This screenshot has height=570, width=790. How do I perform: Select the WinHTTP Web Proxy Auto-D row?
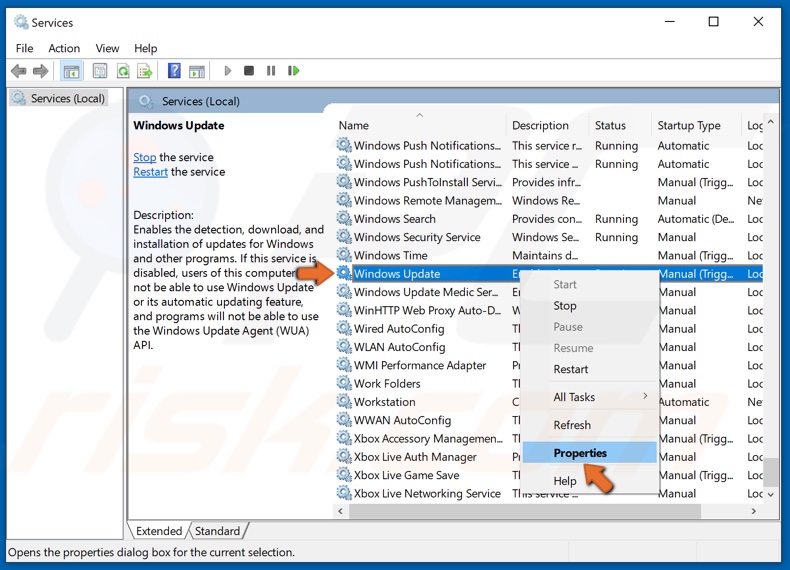[549, 310]
